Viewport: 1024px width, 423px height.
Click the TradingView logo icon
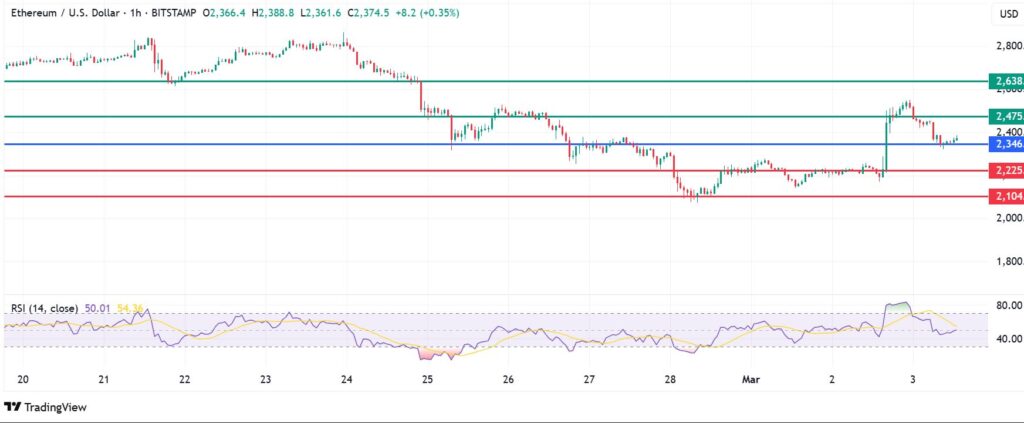[13, 406]
